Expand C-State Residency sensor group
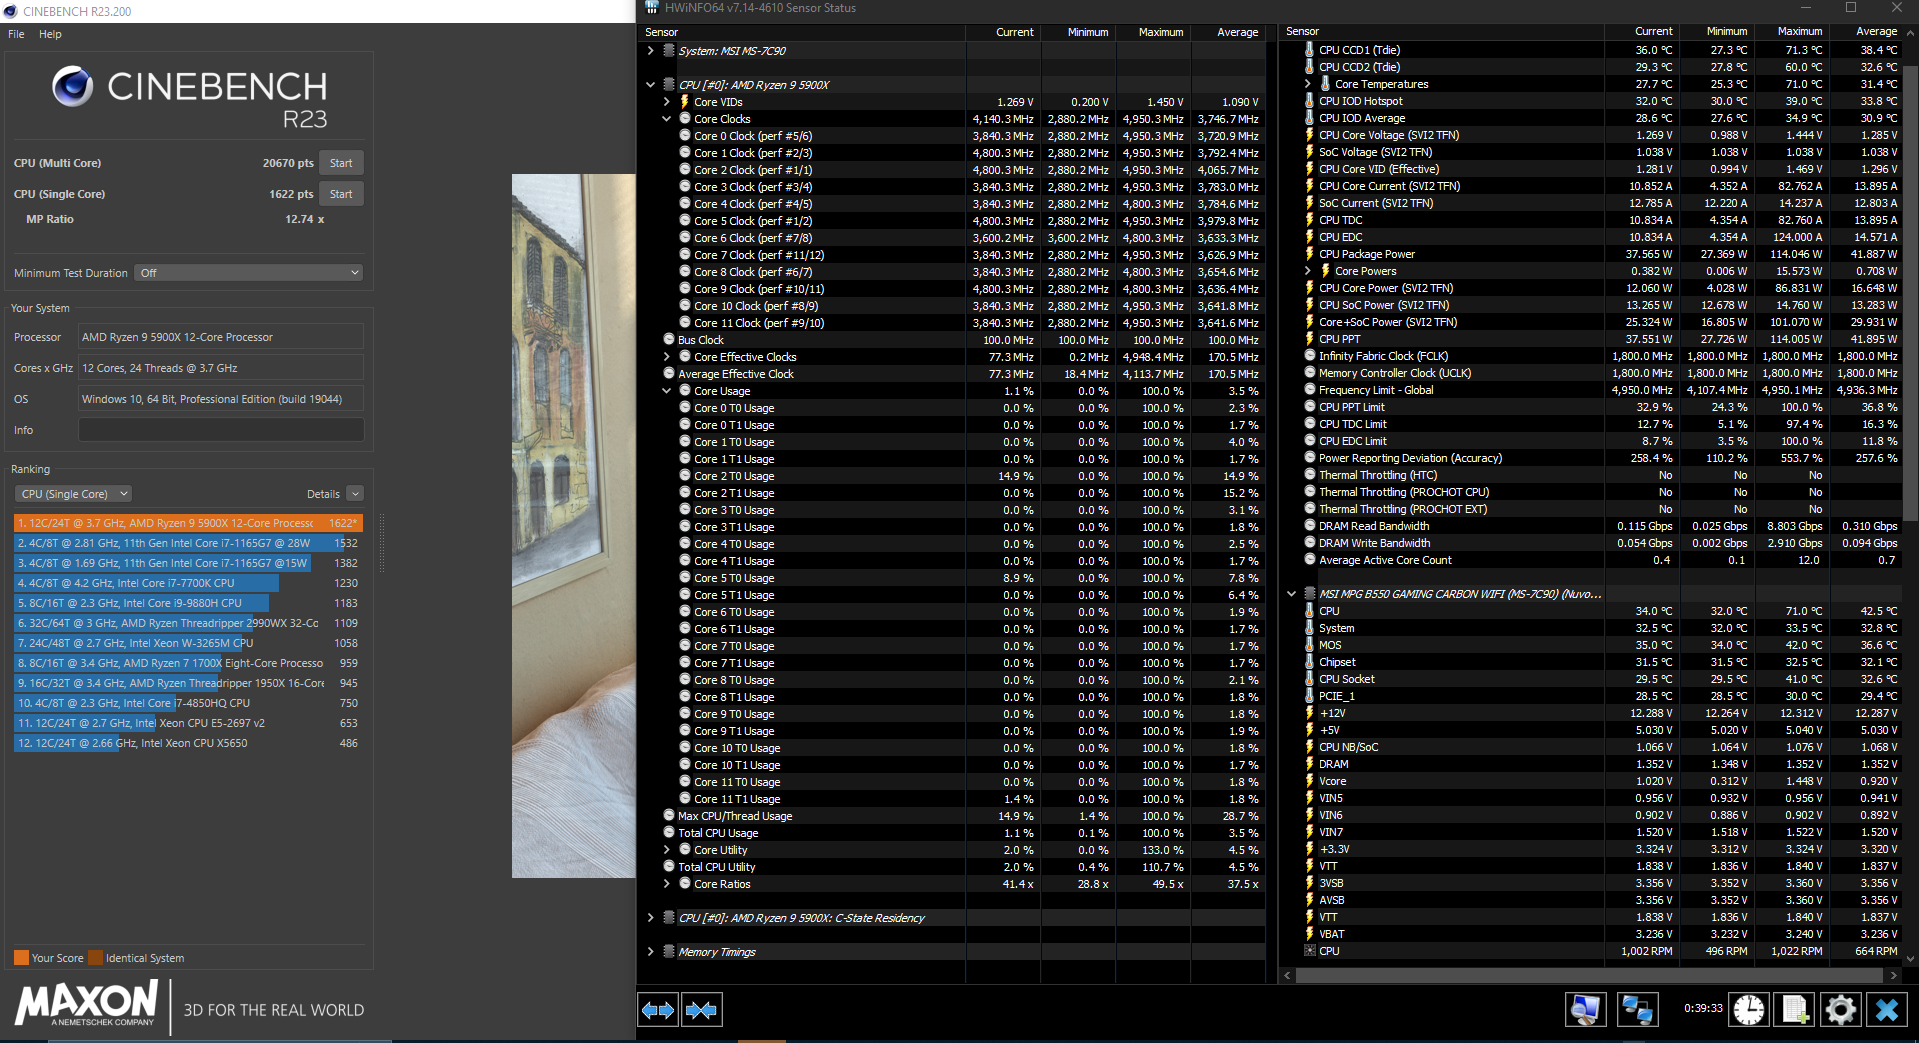Viewport: 1919px width, 1043px height. point(651,918)
